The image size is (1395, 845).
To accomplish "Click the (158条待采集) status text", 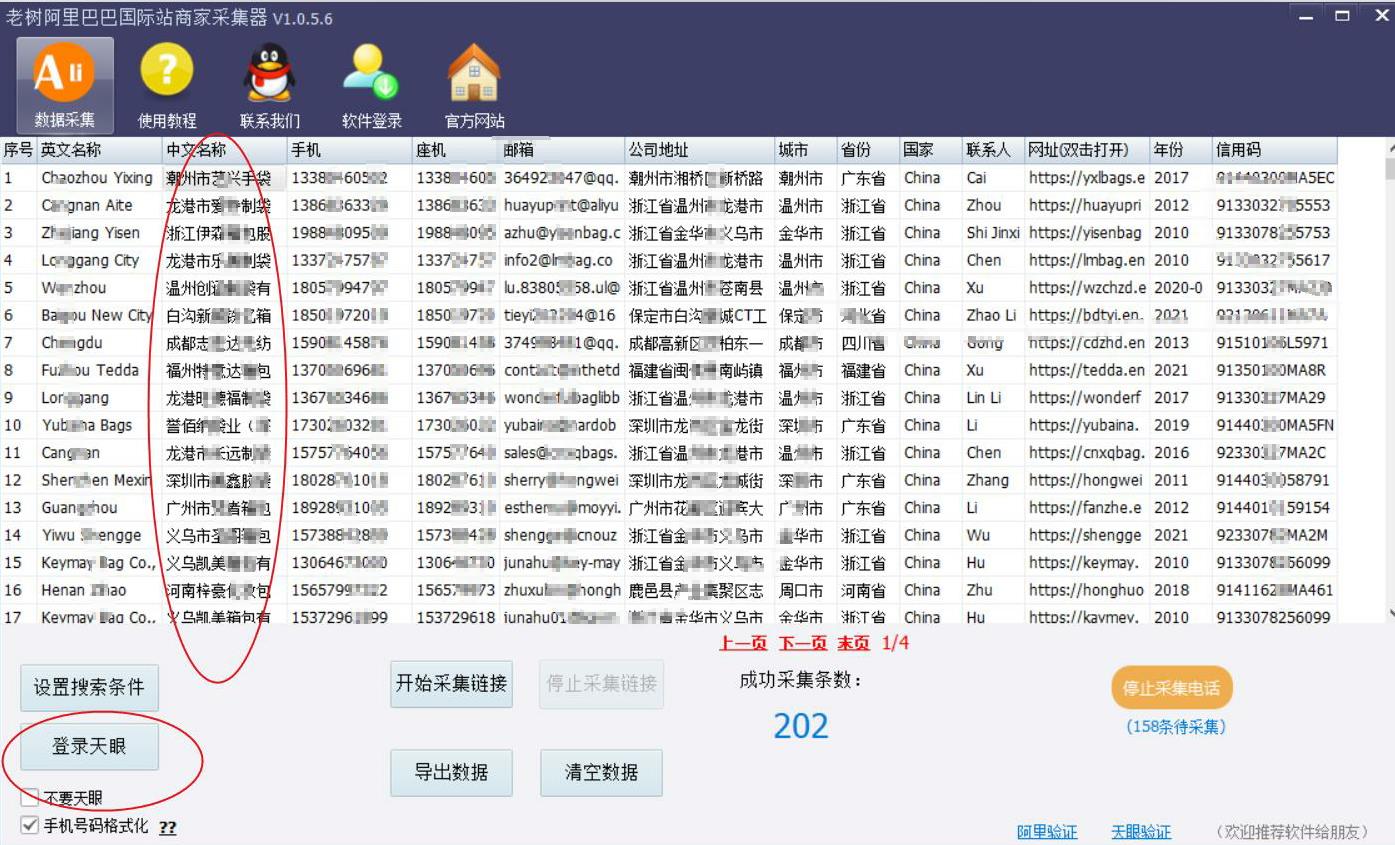I will coord(1175,727).
